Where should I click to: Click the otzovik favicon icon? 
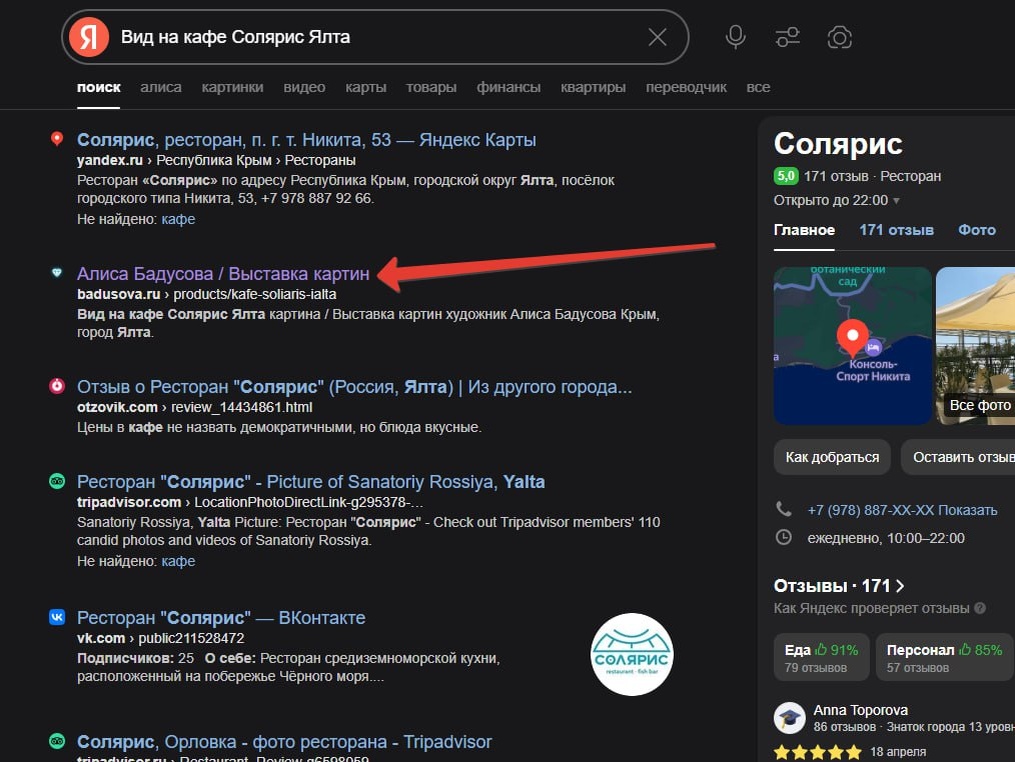(57, 386)
